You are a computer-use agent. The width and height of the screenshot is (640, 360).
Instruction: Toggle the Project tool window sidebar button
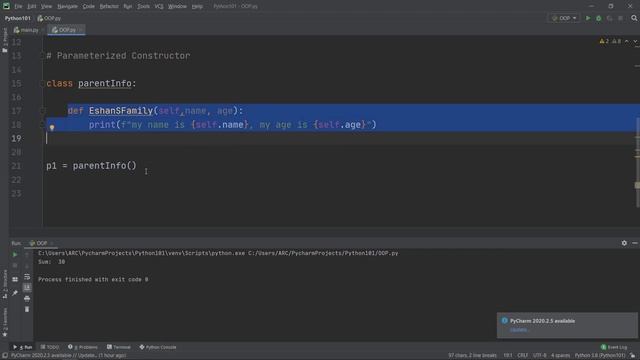tap(5, 40)
